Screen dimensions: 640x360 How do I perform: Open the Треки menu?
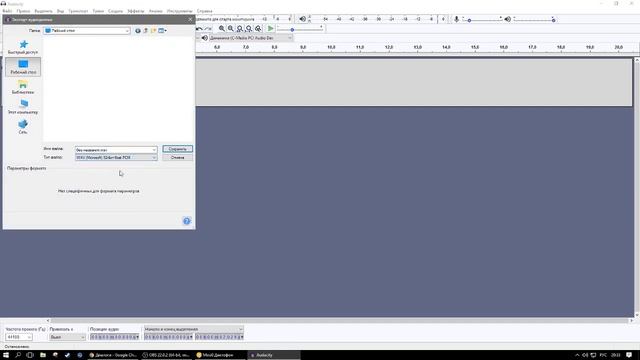98,11
